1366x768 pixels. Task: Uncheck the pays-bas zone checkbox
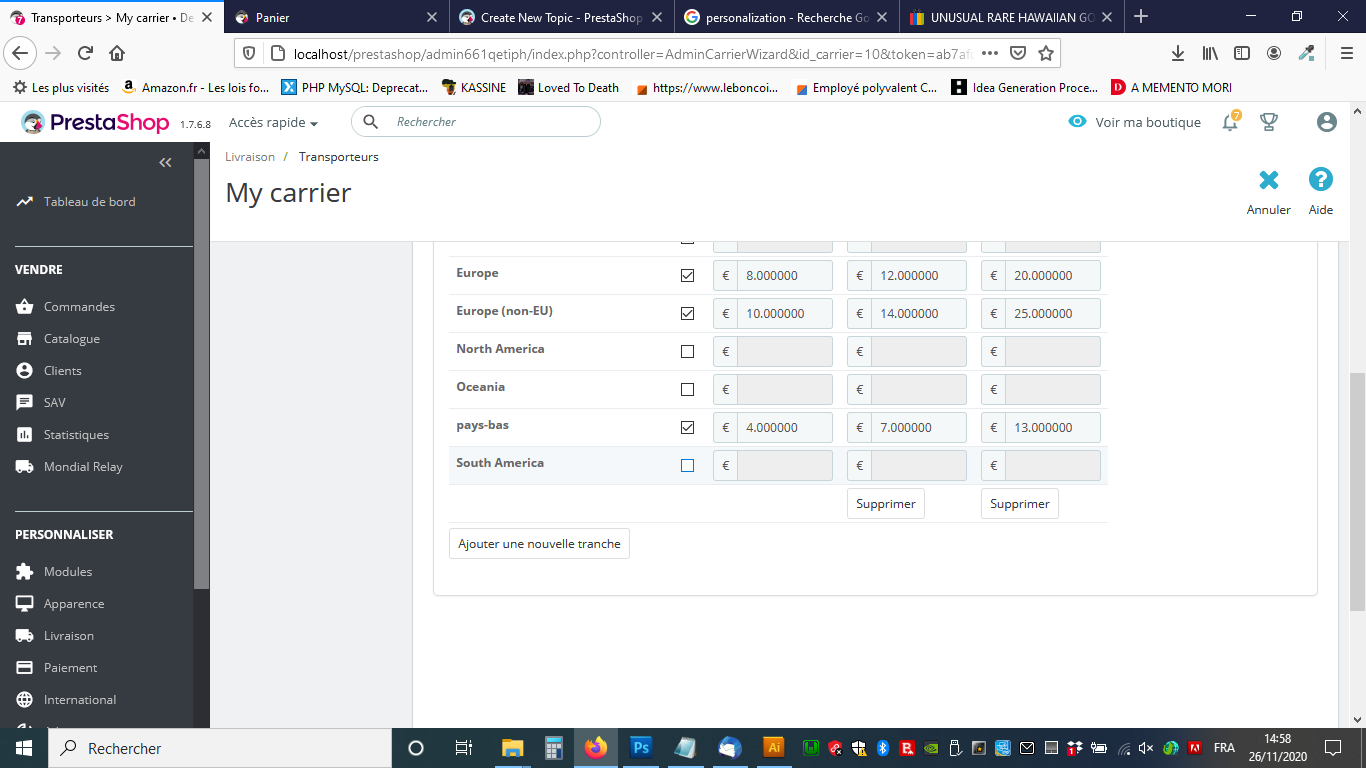click(687, 428)
